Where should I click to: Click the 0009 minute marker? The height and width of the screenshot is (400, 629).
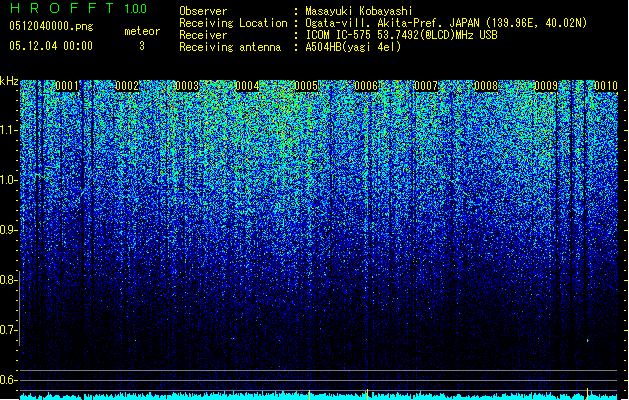(546, 86)
